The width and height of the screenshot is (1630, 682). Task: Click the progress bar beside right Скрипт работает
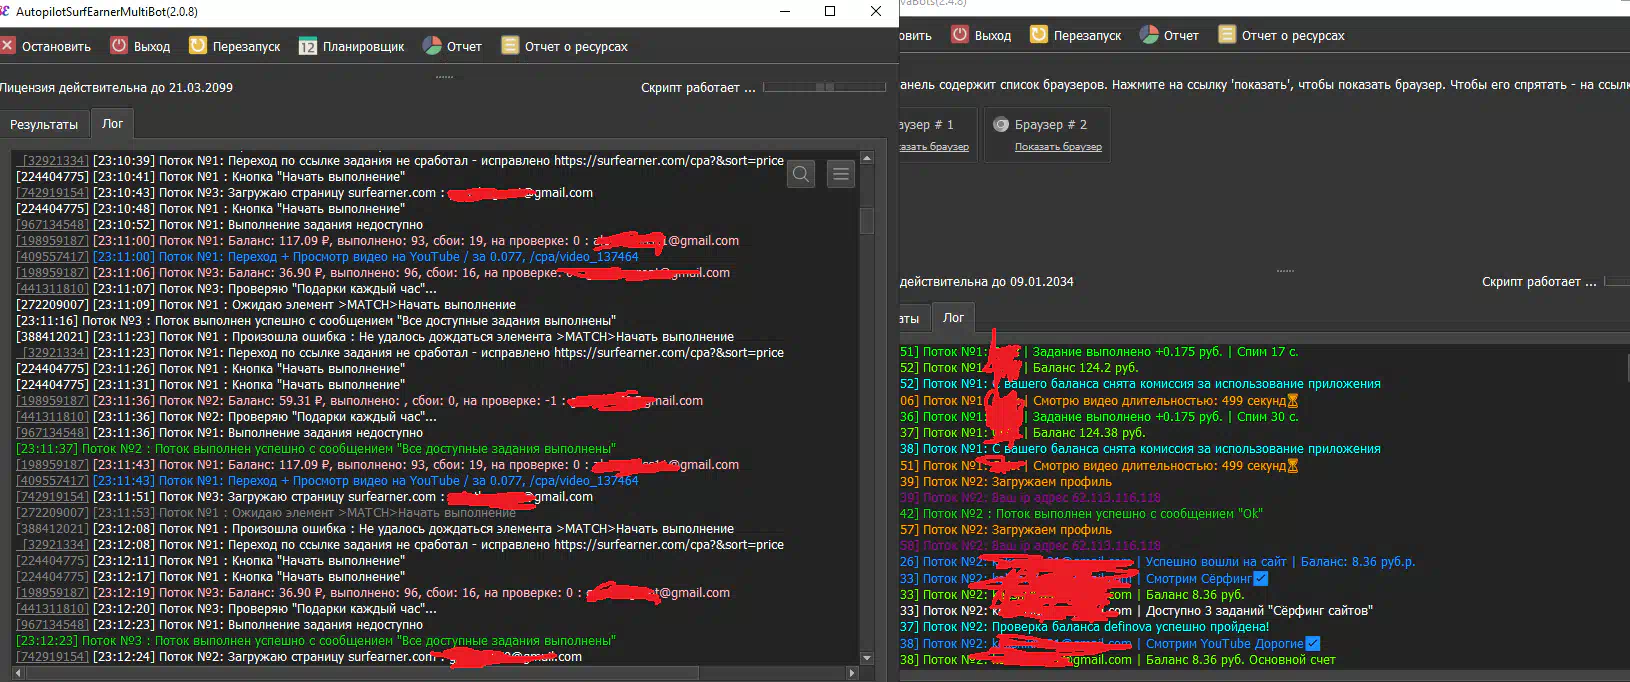point(1617,282)
